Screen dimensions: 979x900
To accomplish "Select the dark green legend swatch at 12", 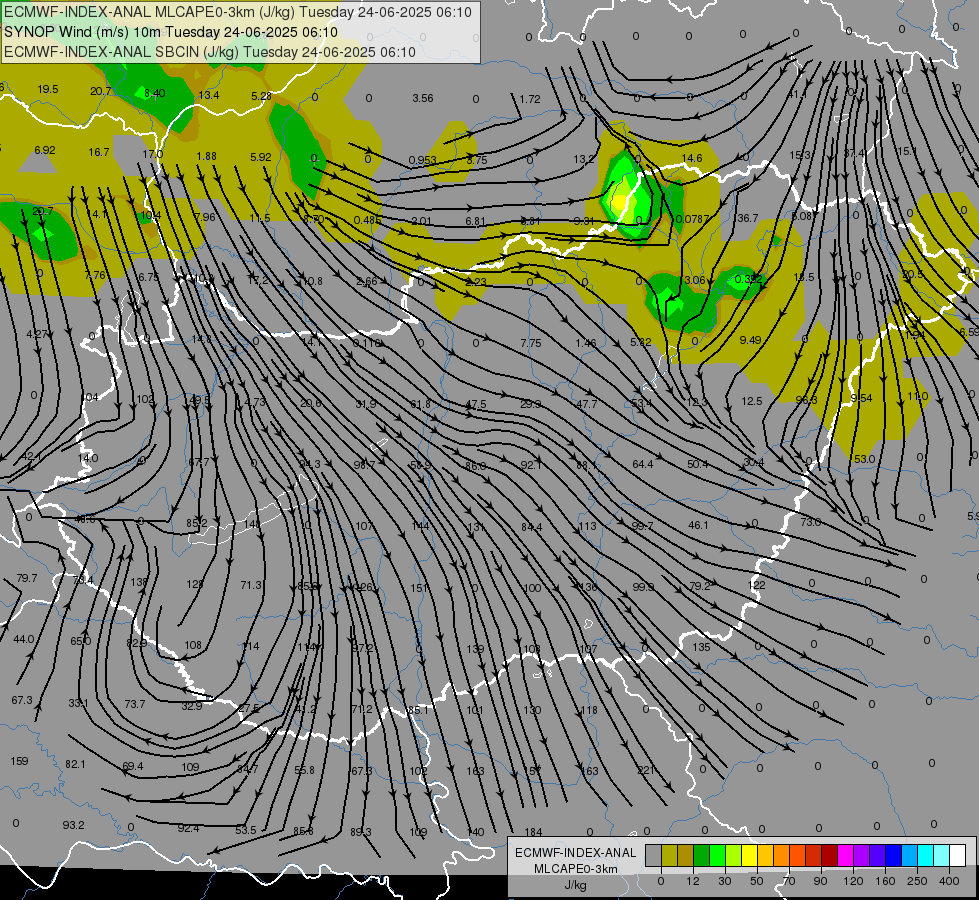I will click(x=702, y=855).
